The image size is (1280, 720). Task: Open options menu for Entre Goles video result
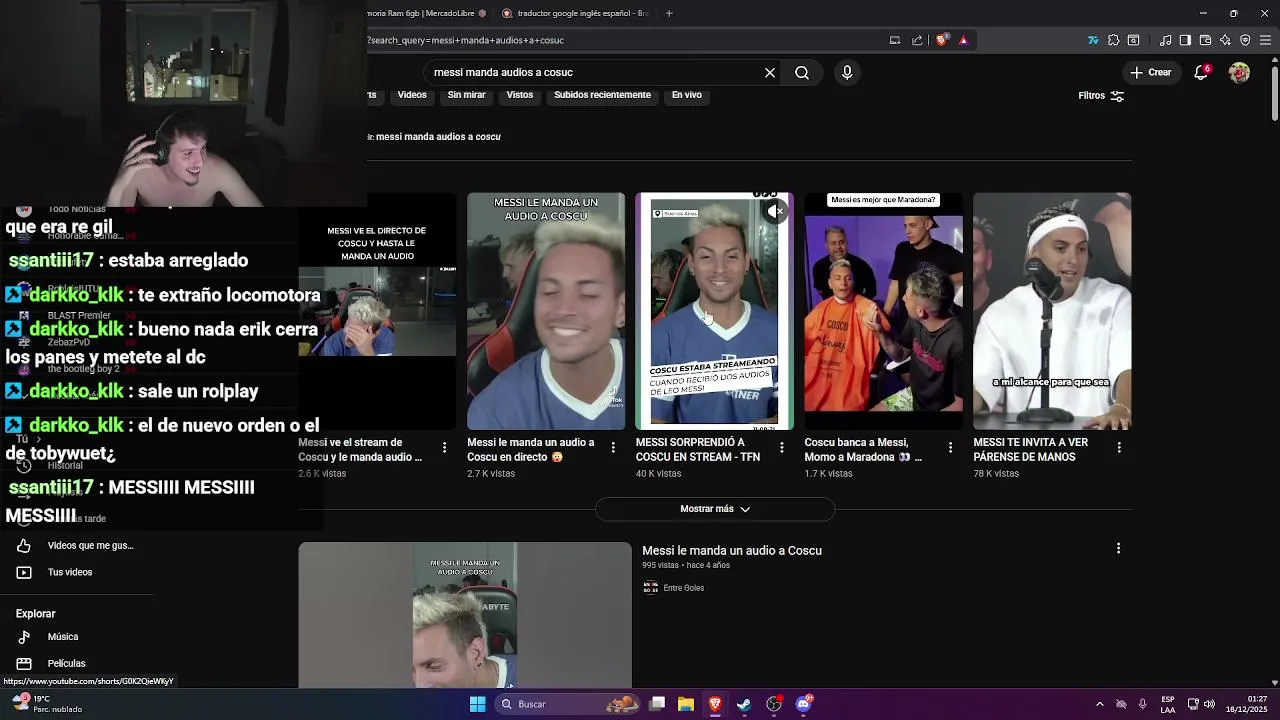tap(1118, 548)
